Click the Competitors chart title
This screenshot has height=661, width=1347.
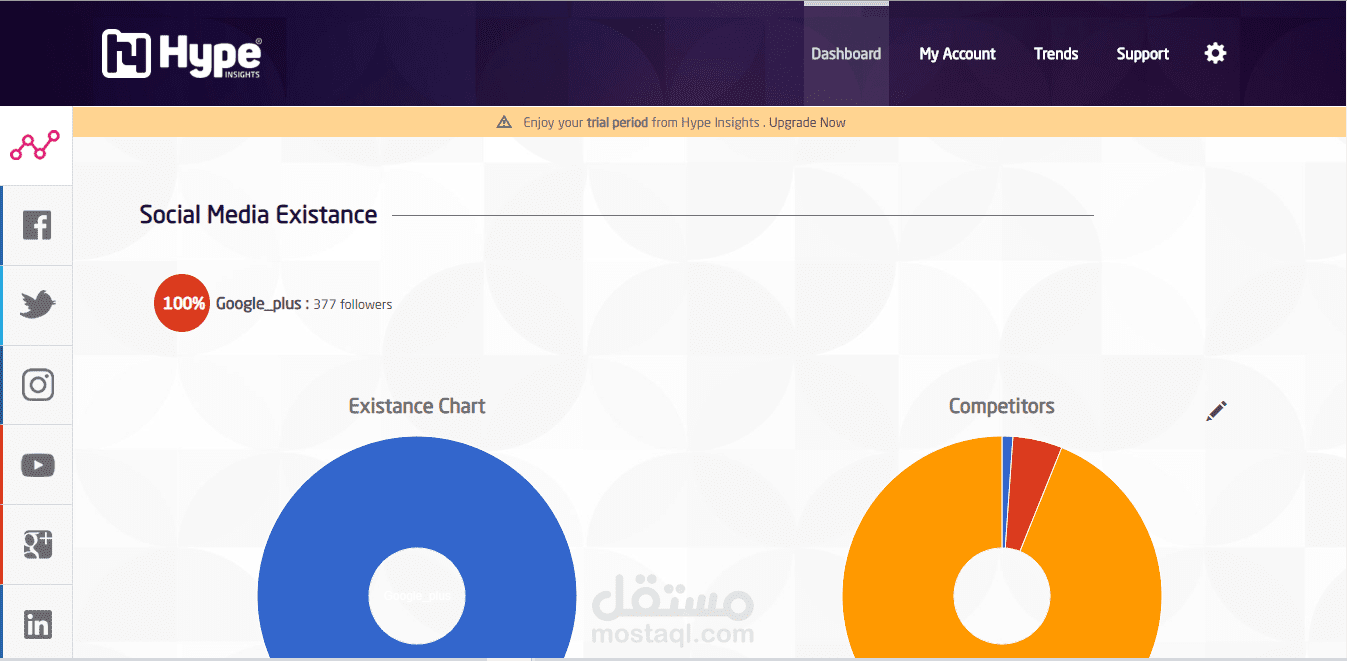pyautogui.click(x=1001, y=406)
